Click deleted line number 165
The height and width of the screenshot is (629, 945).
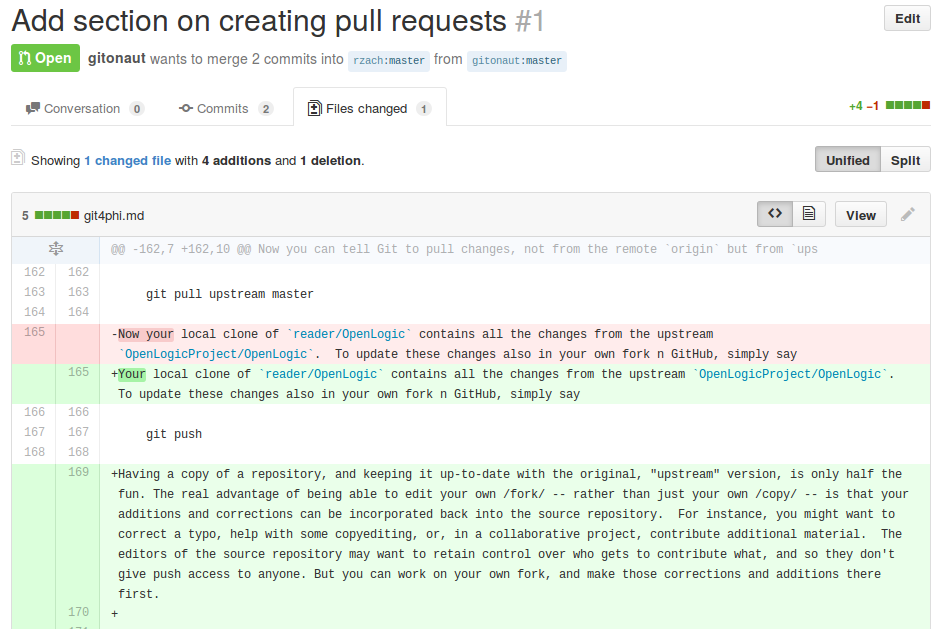point(34,332)
